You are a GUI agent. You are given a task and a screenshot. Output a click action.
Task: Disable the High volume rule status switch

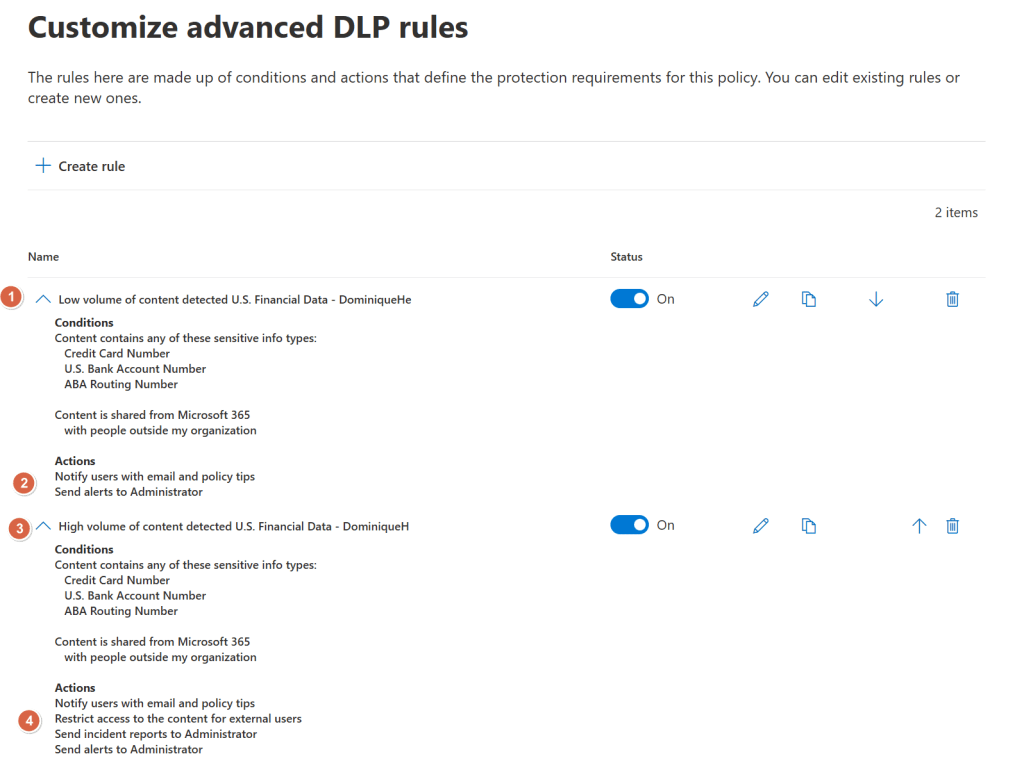point(630,525)
